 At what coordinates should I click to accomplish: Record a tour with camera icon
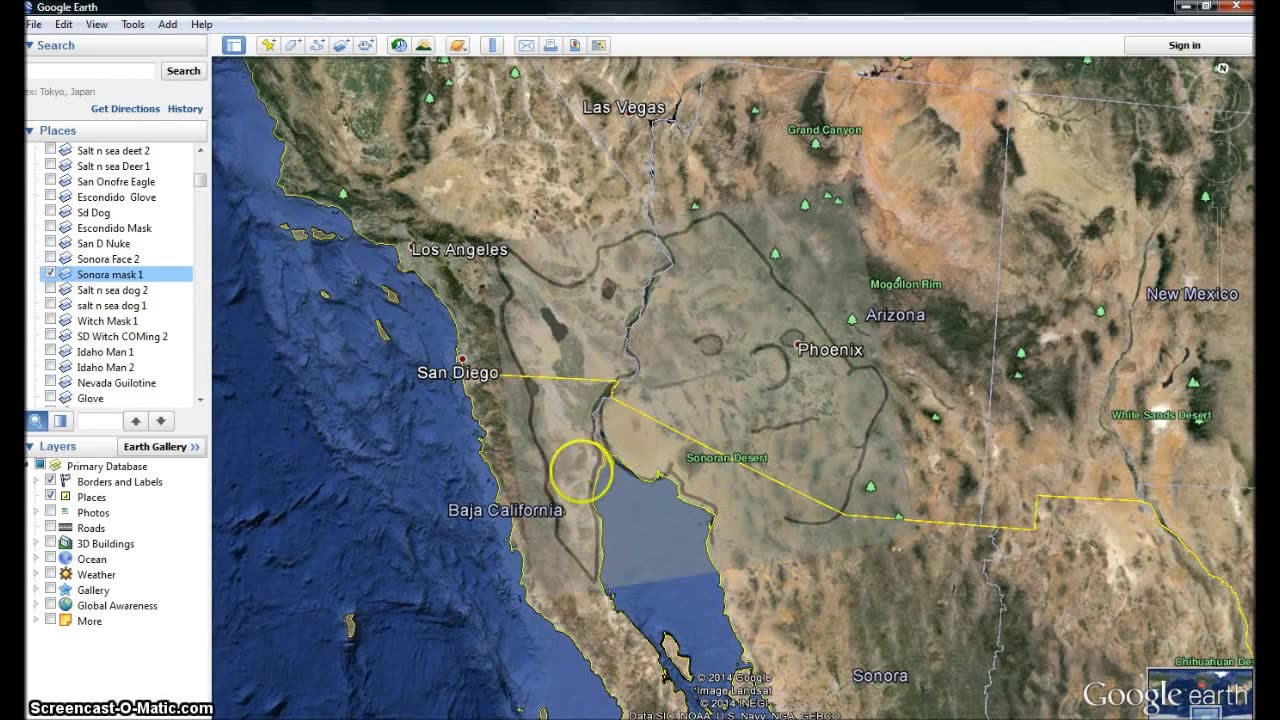366,45
